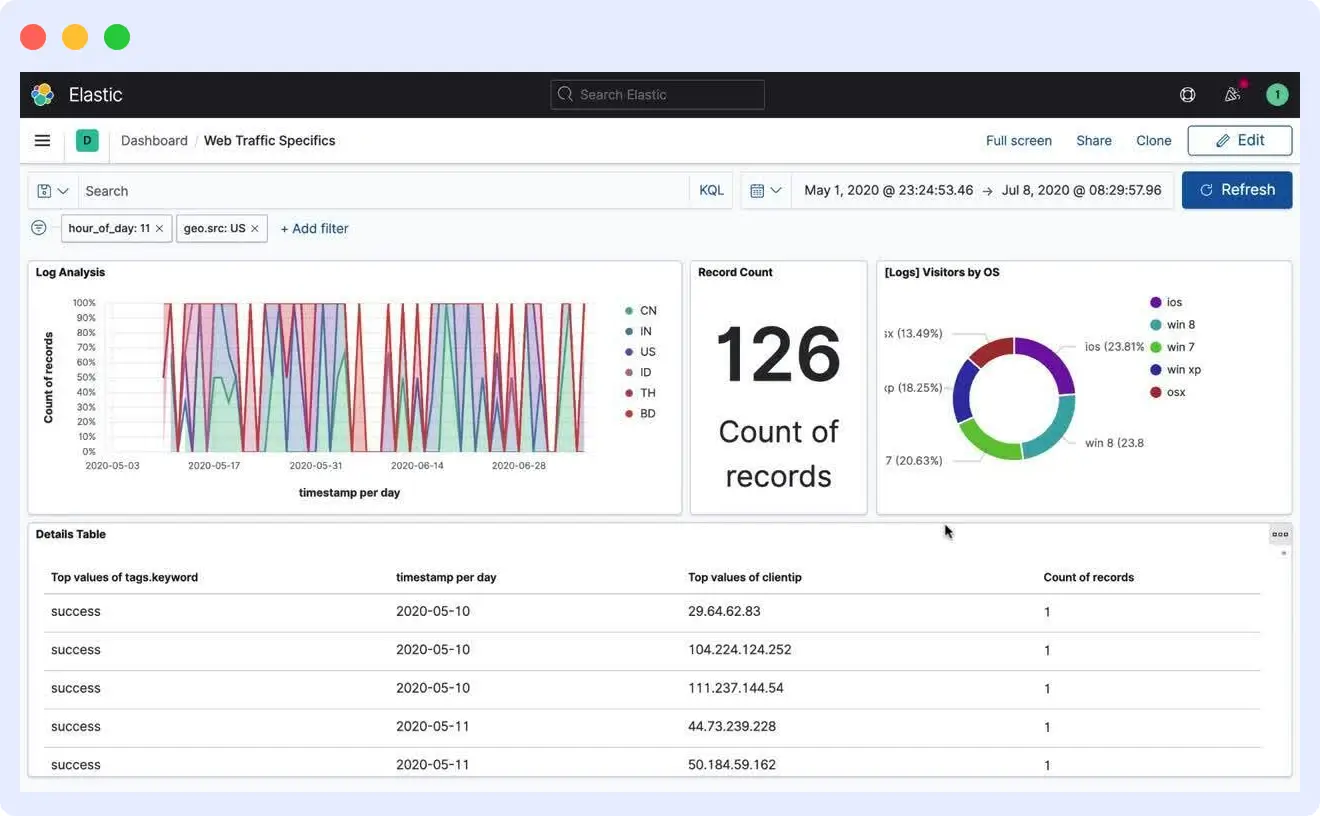Switch the query language by clicking KQL

pyautogui.click(x=710, y=190)
